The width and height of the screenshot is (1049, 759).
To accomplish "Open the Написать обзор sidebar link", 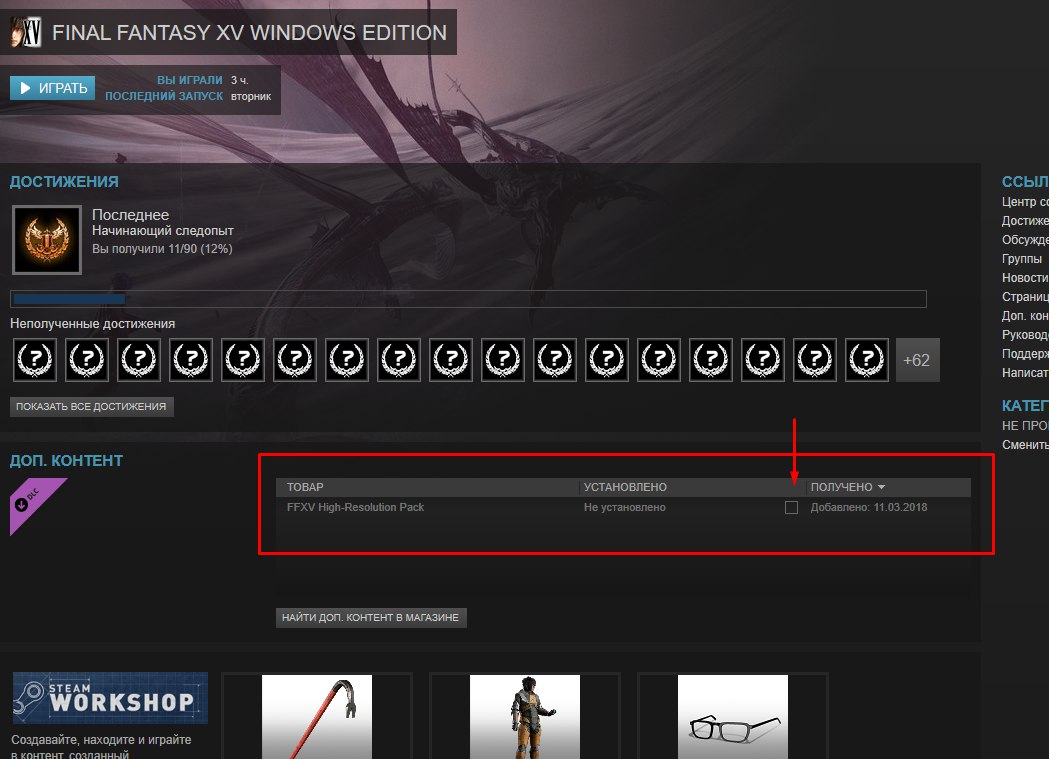I will tap(1025, 372).
